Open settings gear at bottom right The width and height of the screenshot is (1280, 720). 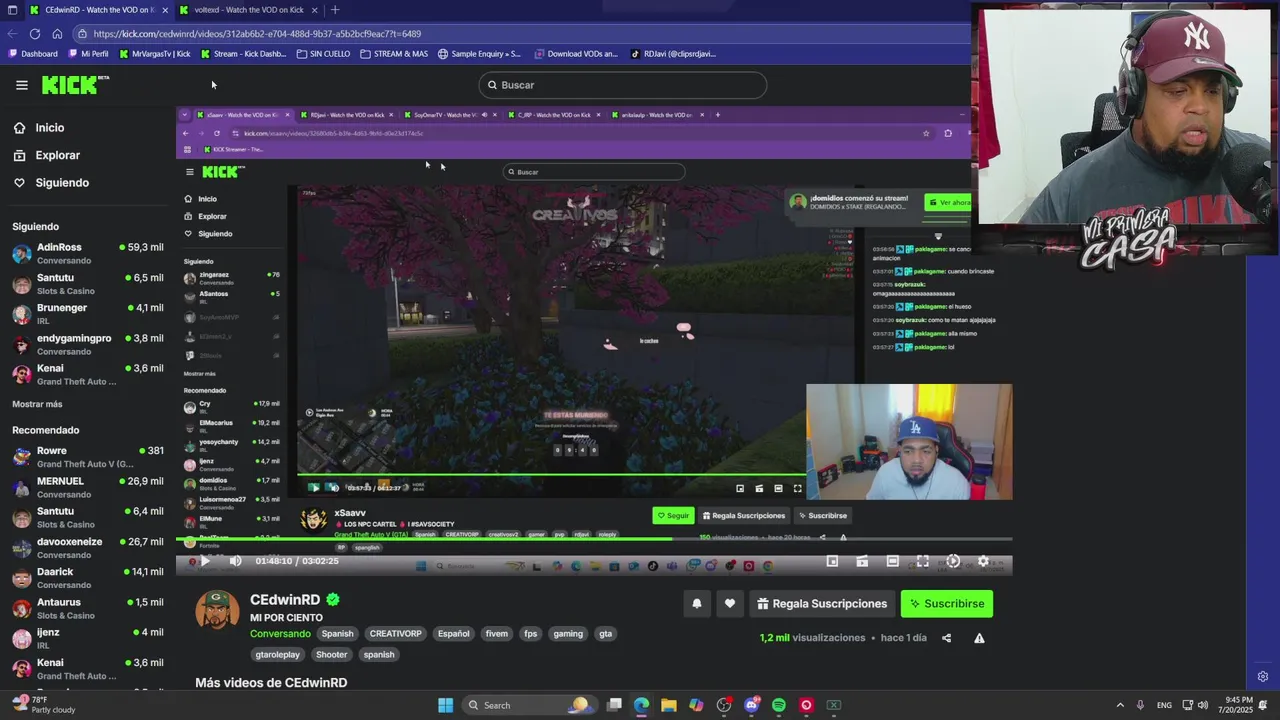(1263, 677)
